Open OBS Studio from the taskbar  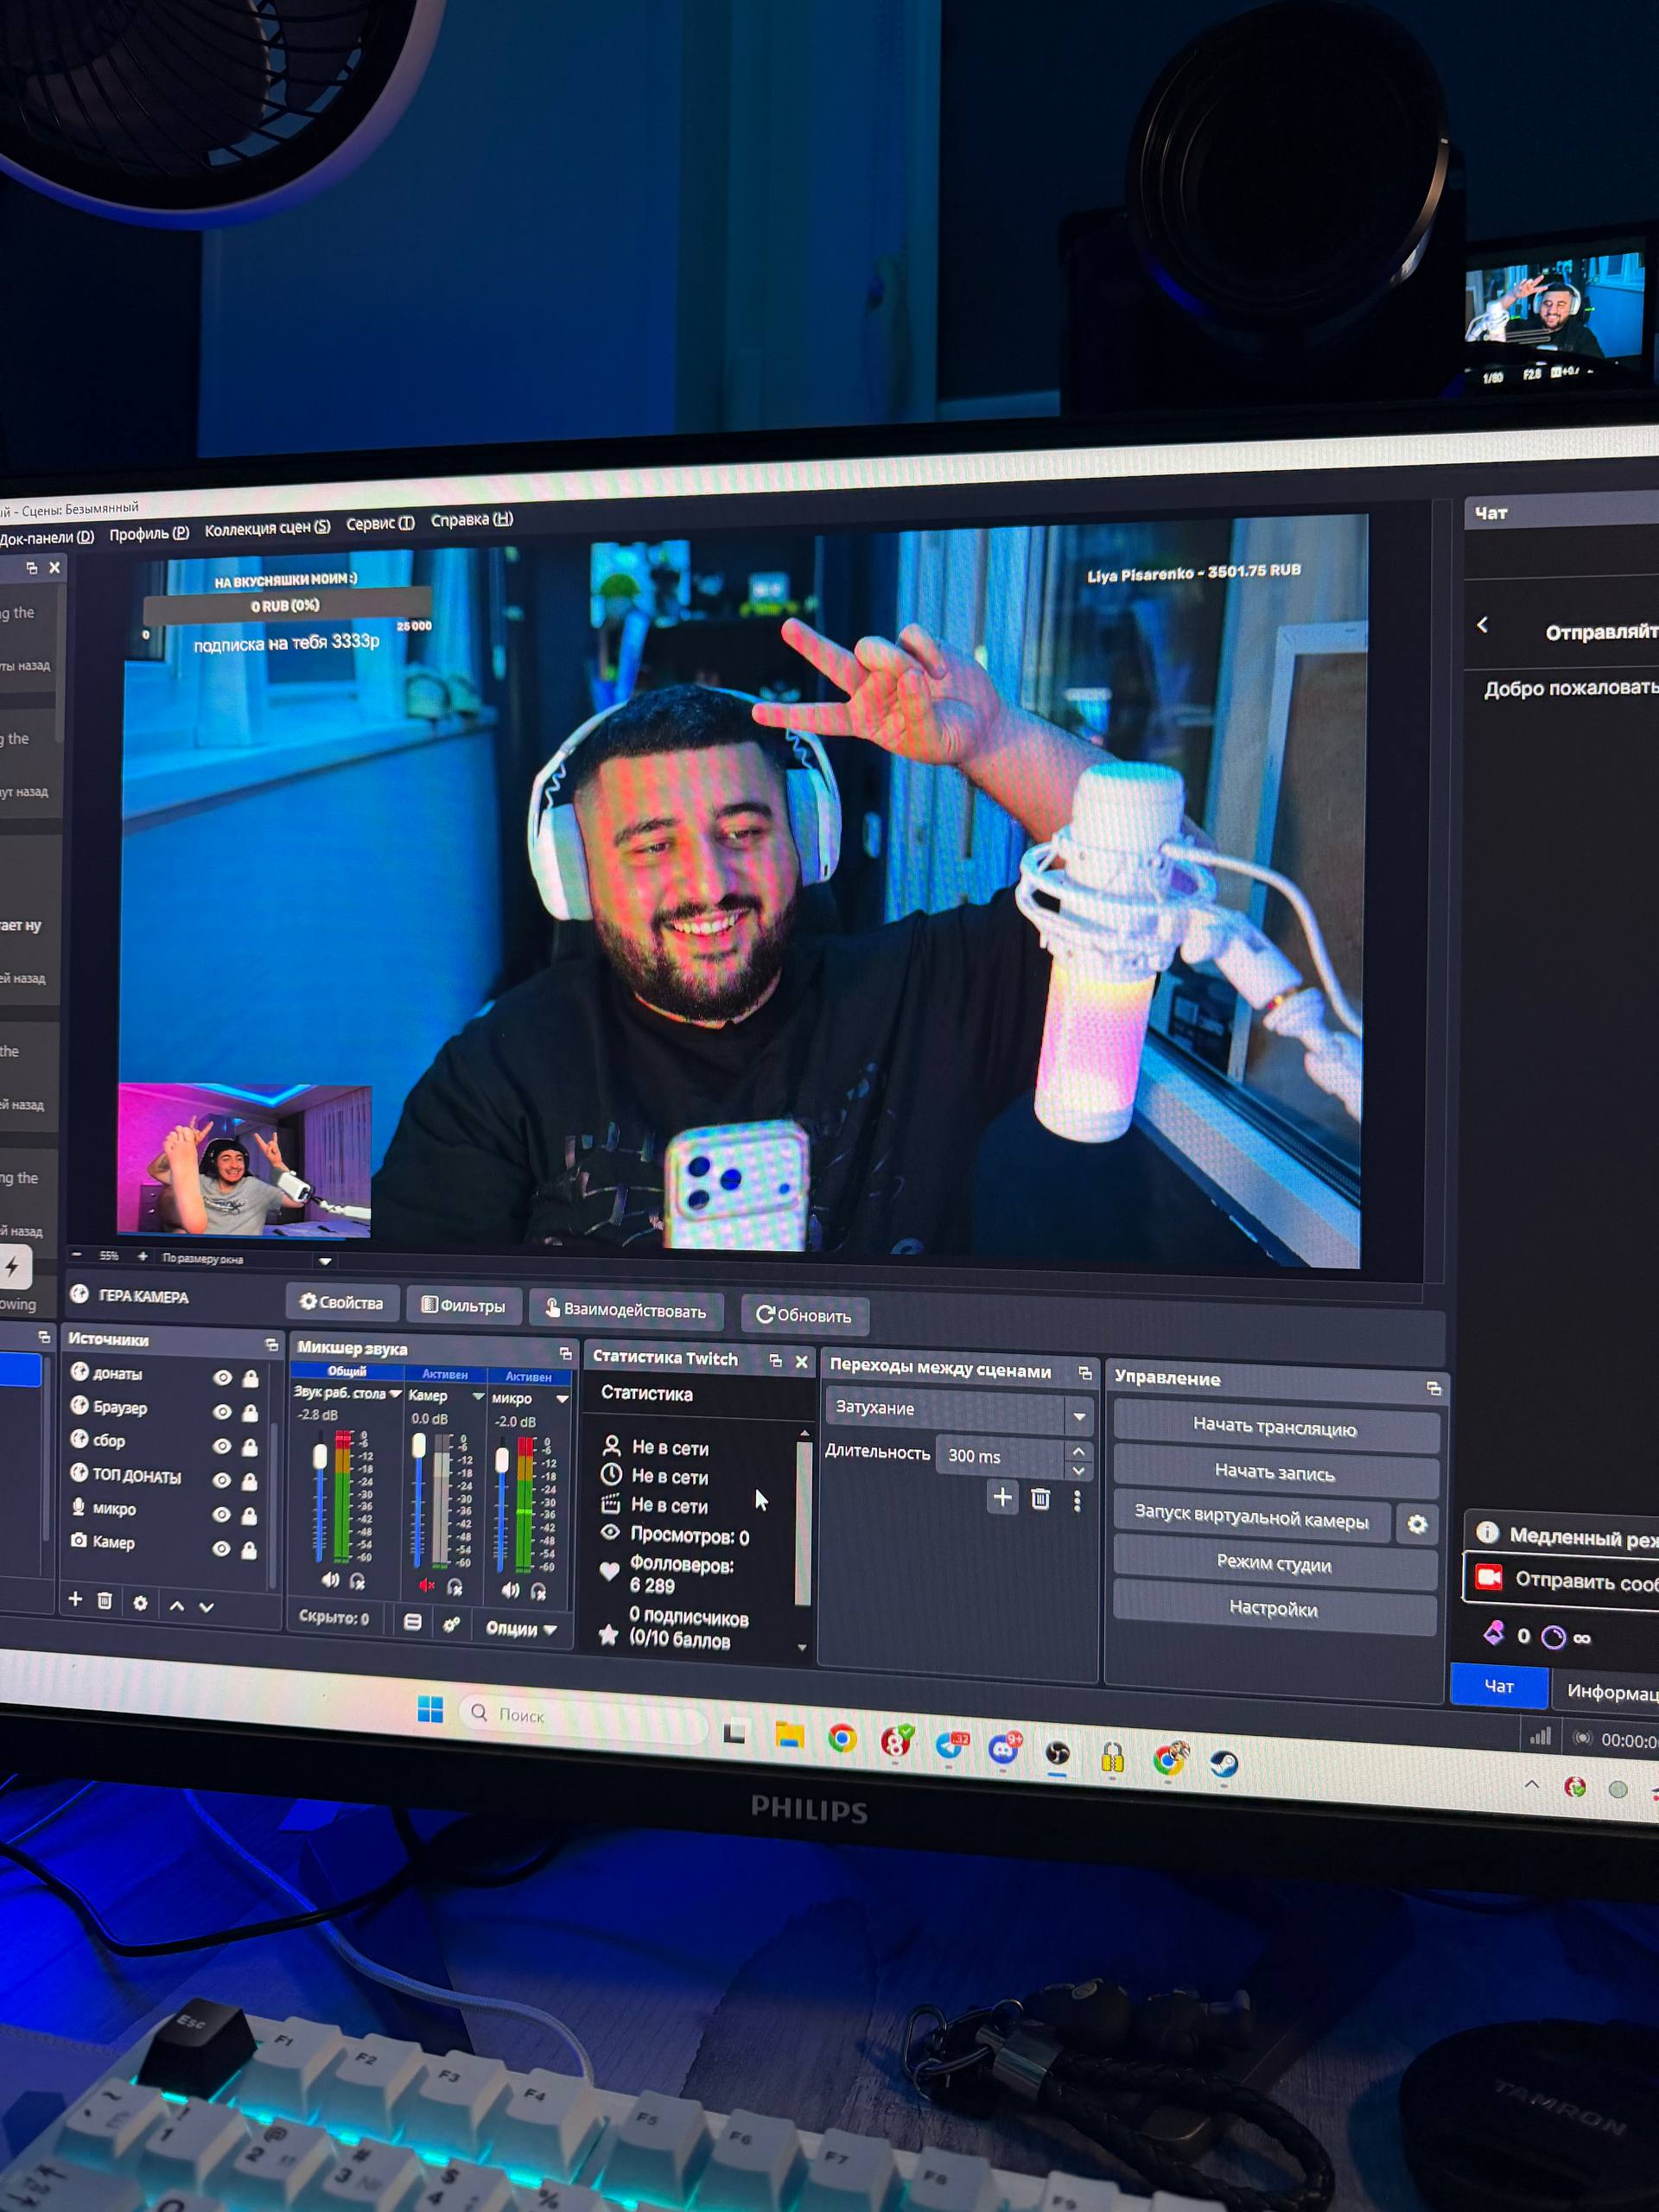1057,1753
